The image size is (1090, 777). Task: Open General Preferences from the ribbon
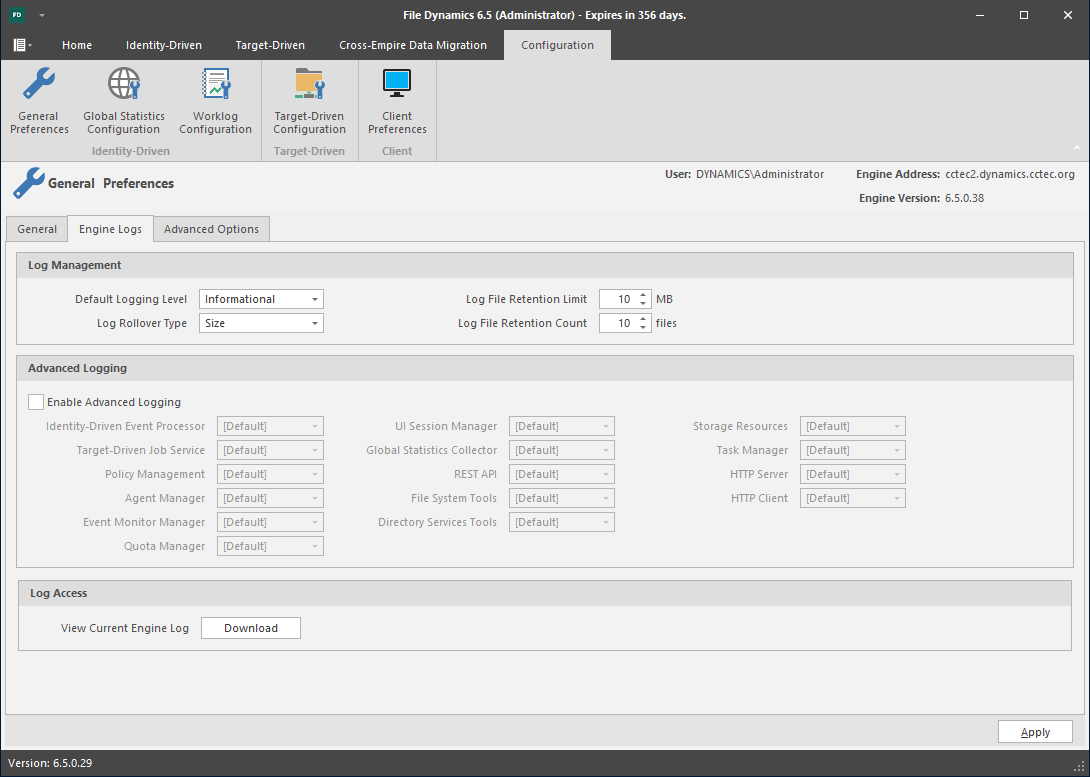[x=39, y=101]
